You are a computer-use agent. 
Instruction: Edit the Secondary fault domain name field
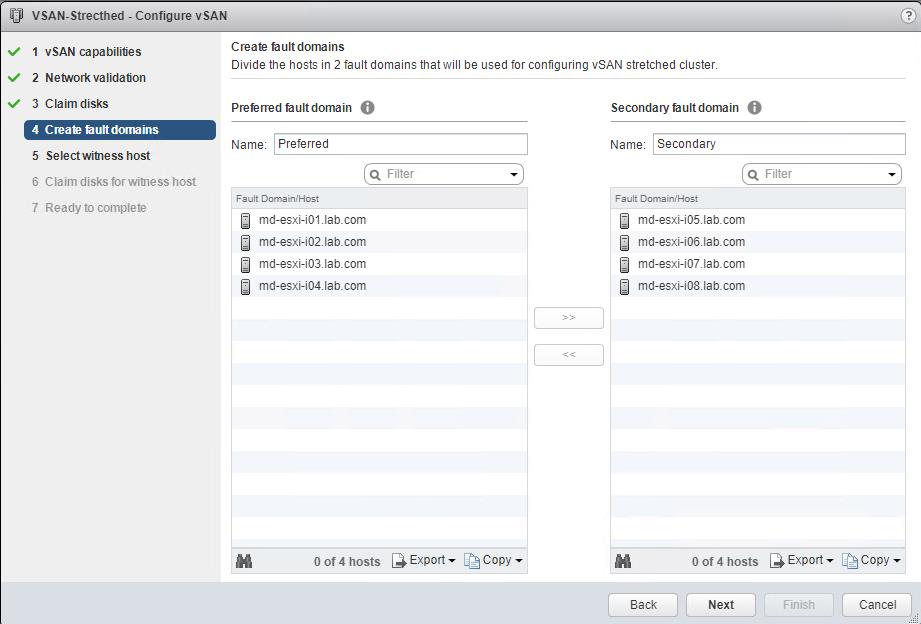[x=779, y=144]
